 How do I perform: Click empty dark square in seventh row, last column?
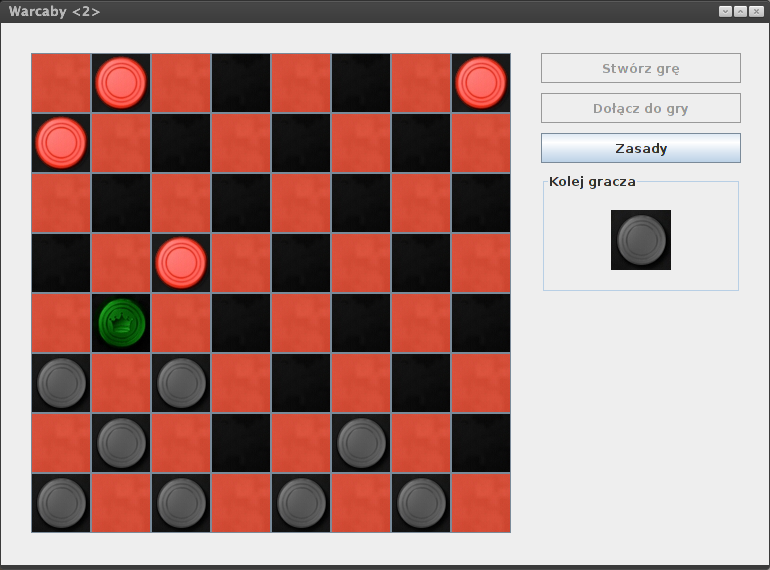click(481, 443)
